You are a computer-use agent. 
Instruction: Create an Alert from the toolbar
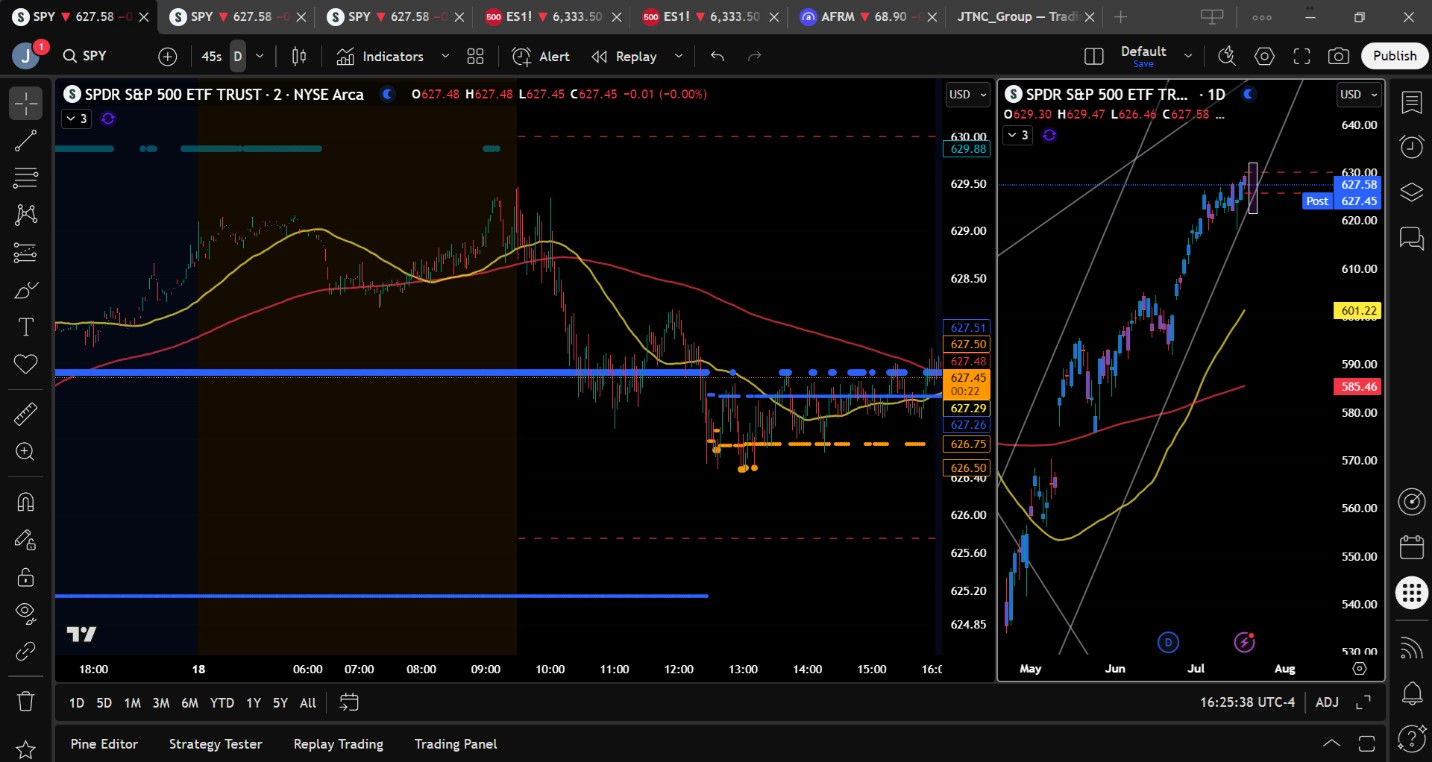coord(541,56)
